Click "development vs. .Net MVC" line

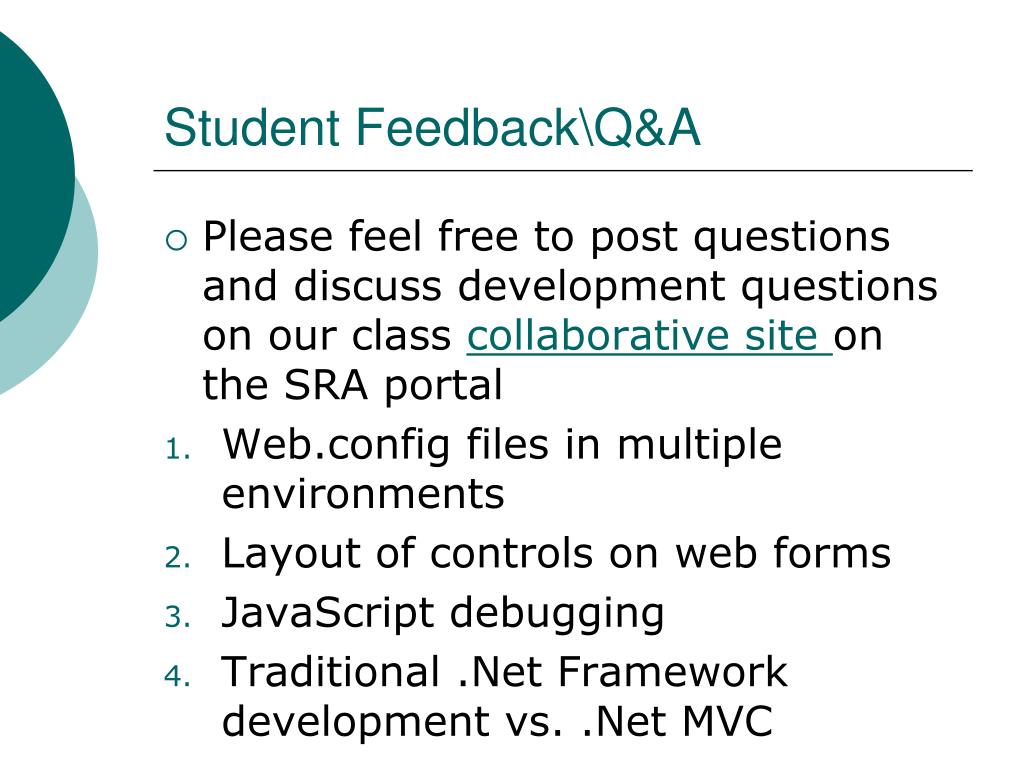(x=498, y=722)
